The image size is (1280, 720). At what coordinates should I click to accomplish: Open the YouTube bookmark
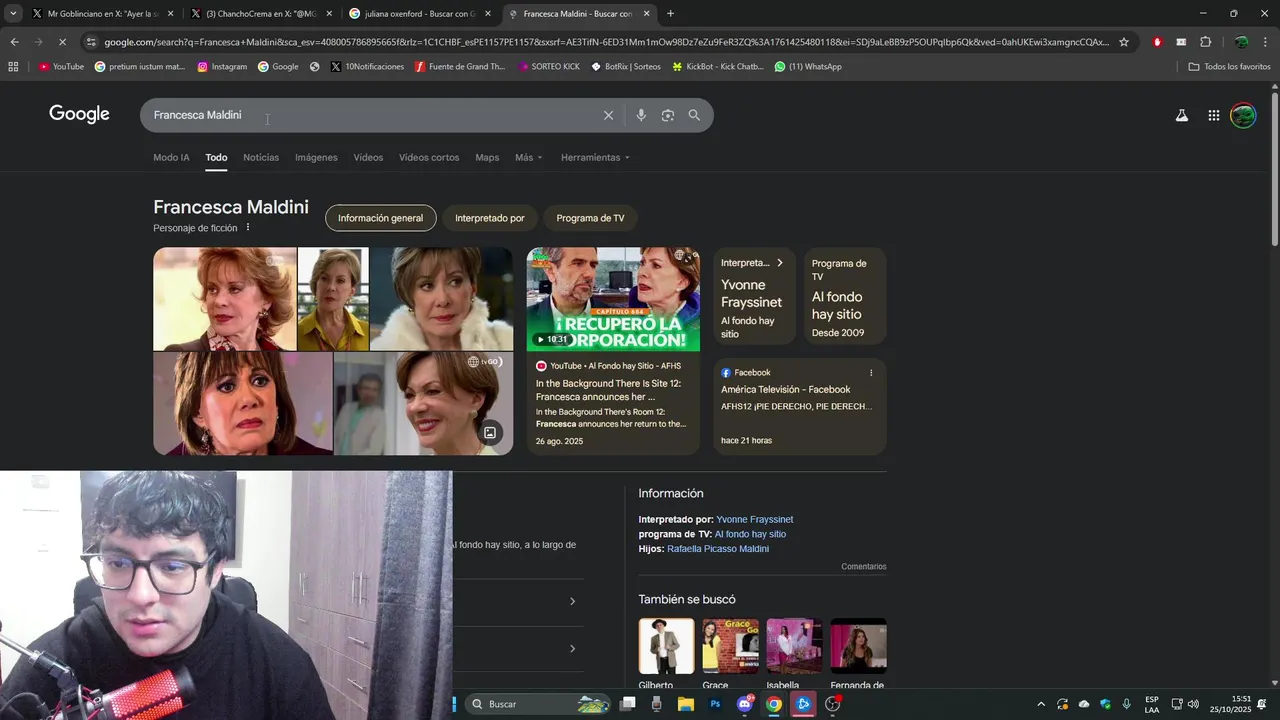click(61, 67)
